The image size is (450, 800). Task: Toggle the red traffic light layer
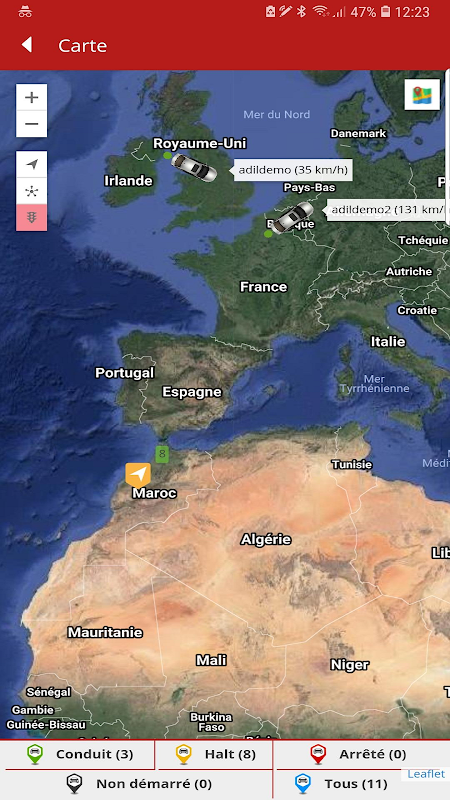coord(32,218)
